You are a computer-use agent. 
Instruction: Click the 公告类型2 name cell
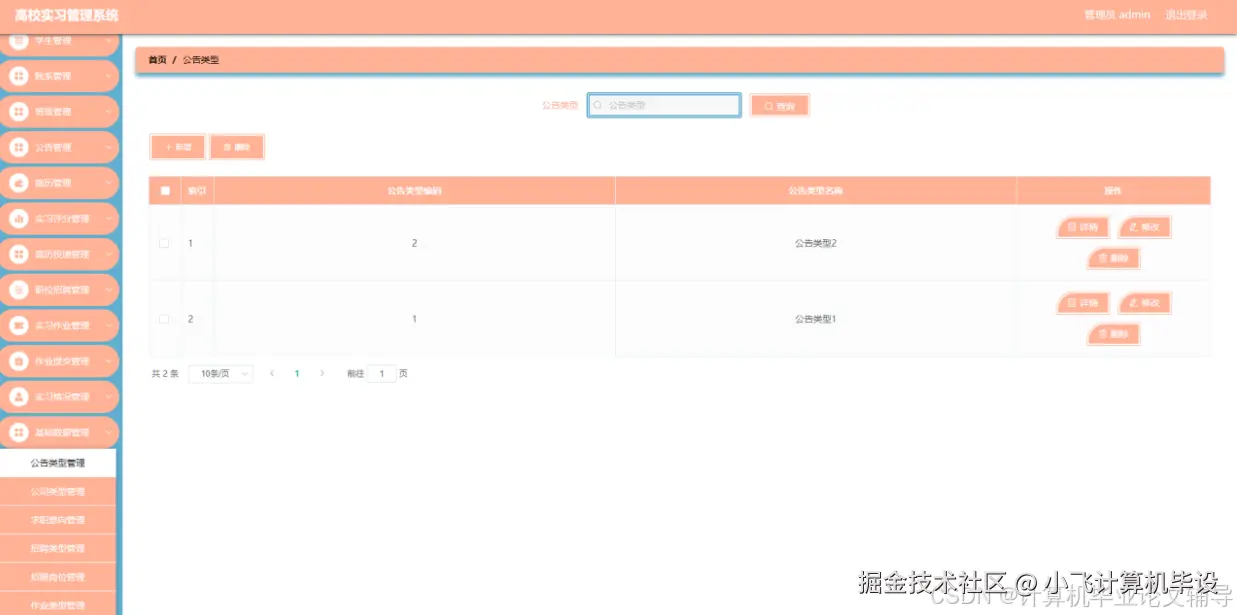(815, 243)
